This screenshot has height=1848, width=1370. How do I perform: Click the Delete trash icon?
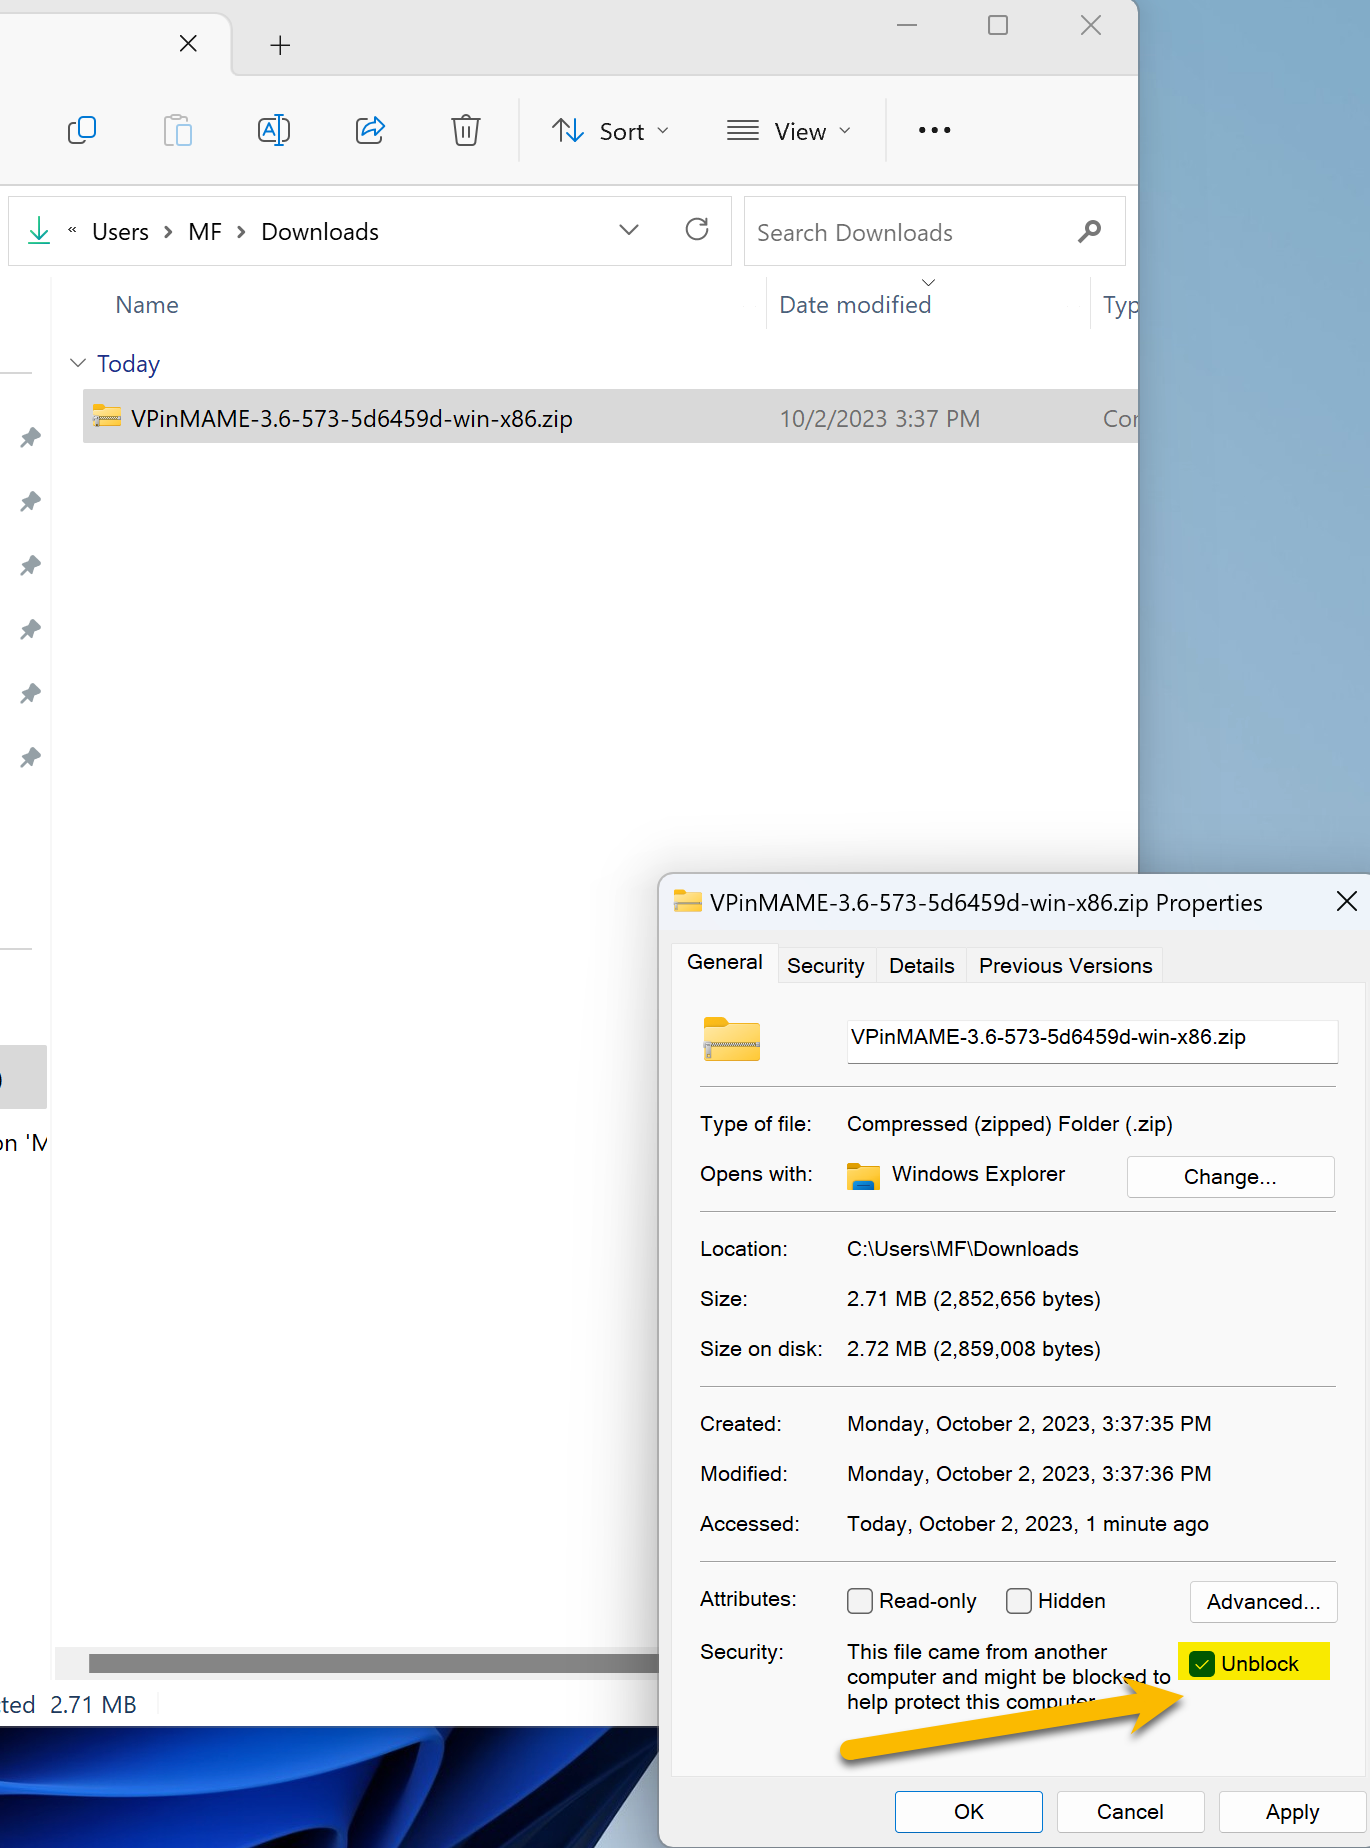tap(466, 130)
